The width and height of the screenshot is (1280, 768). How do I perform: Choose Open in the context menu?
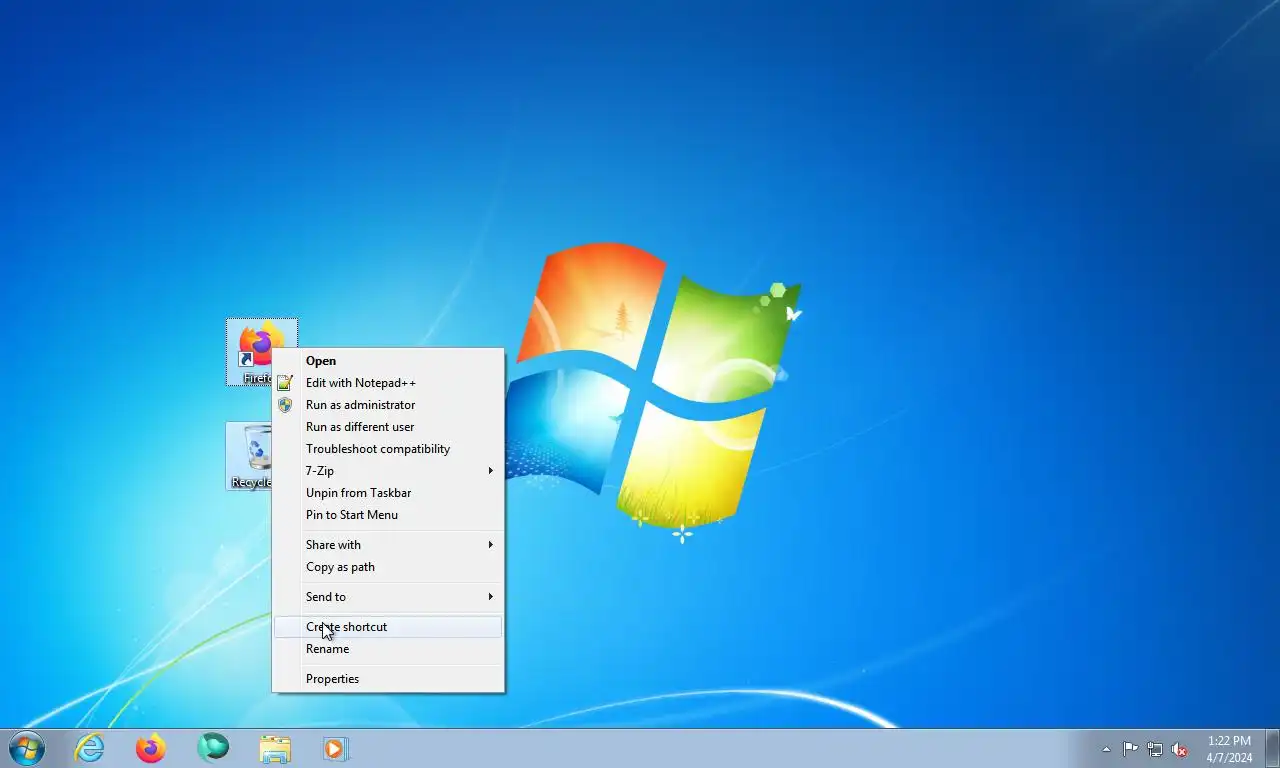388,361
